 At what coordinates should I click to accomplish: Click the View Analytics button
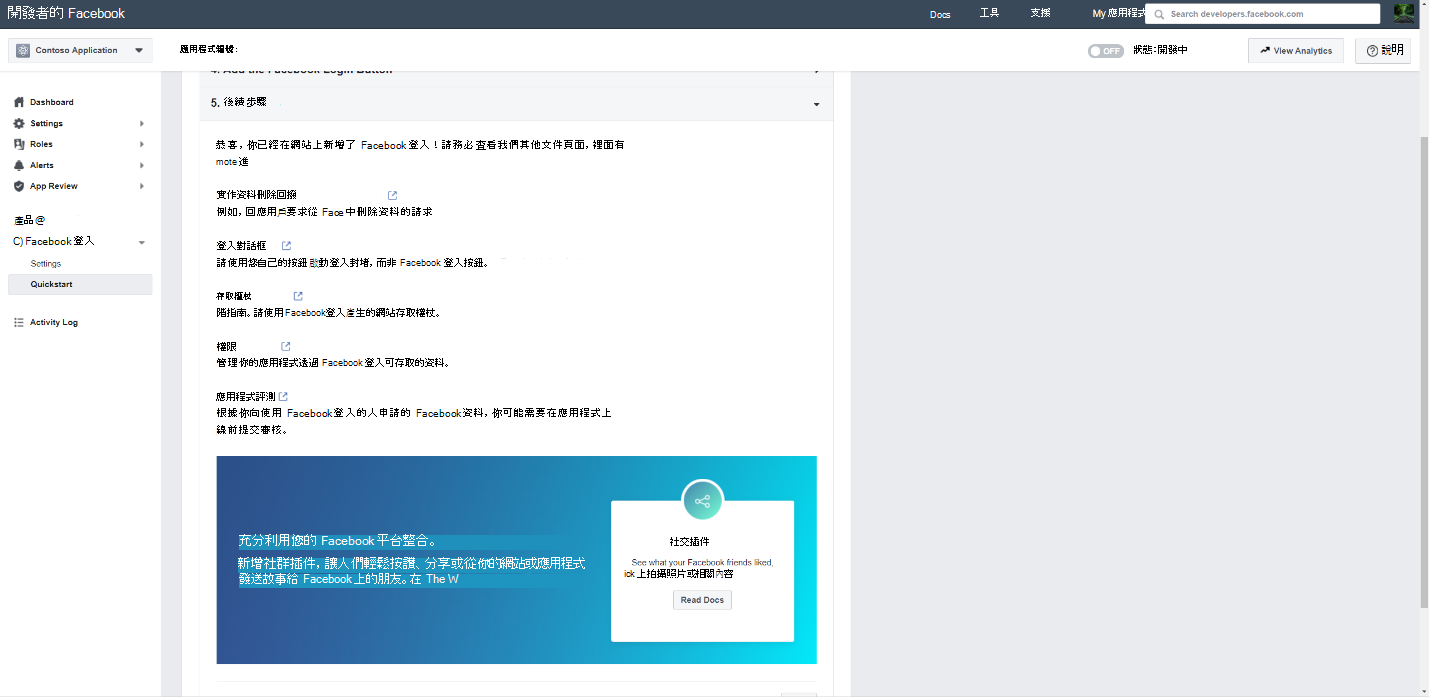point(1296,50)
